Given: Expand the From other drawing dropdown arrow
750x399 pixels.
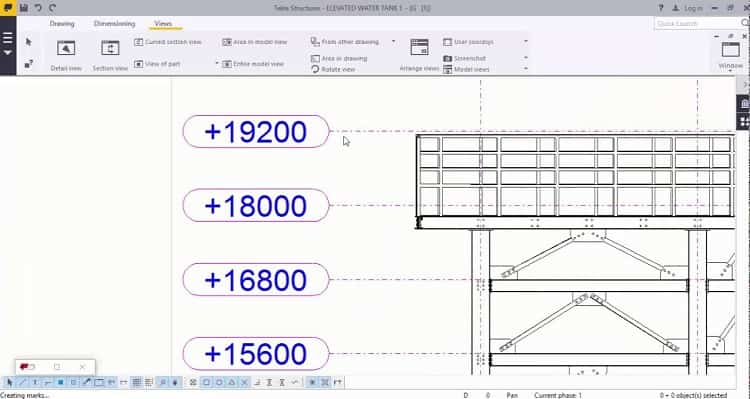Looking at the screenshot, I should pos(394,42).
